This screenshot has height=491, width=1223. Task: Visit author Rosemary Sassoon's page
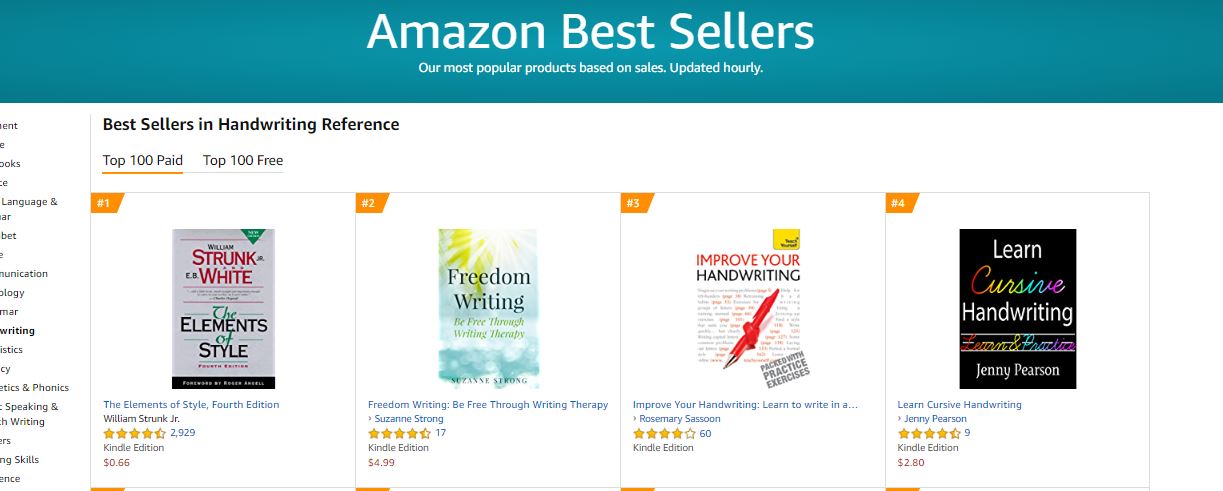click(677, 419)
